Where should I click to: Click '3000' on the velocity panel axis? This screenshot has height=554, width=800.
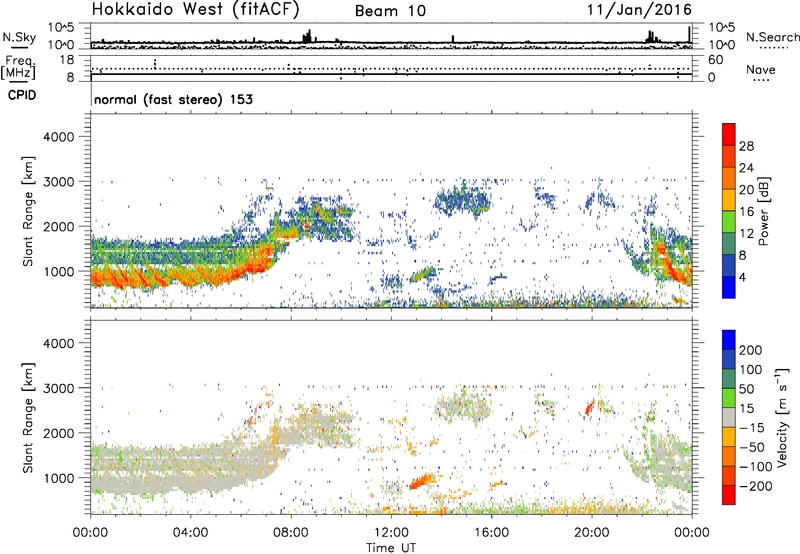(x=58, y=388)
